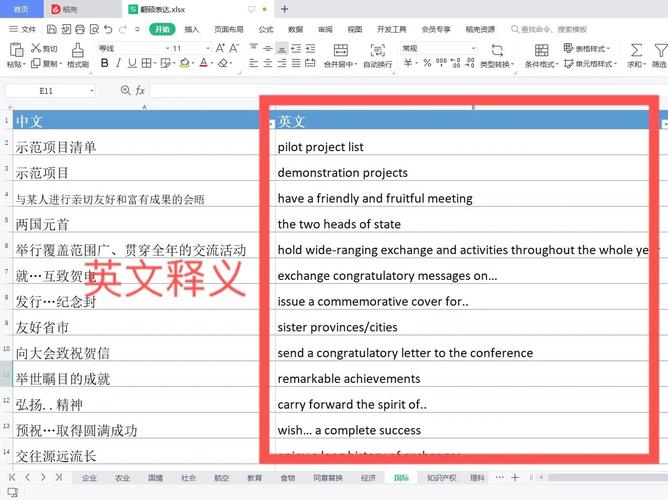Click the 类型转换 convert icon
This screenshot has width=668, height=500.
pyautogui.click(x=497, y=50)
